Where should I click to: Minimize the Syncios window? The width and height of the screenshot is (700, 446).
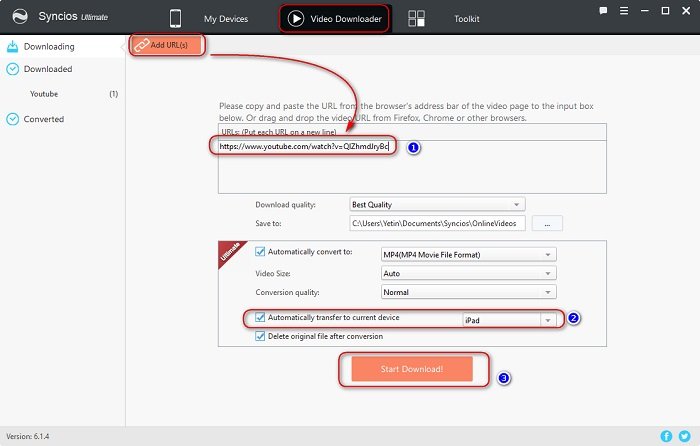[x=645, y=11]
